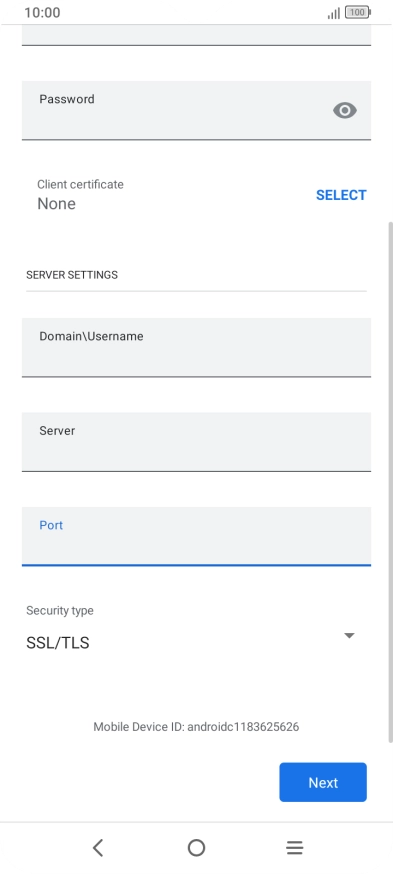This screenshot has width=393, height=874.
Task: Tap the clock showing 10:00
Action: (42, 12)
